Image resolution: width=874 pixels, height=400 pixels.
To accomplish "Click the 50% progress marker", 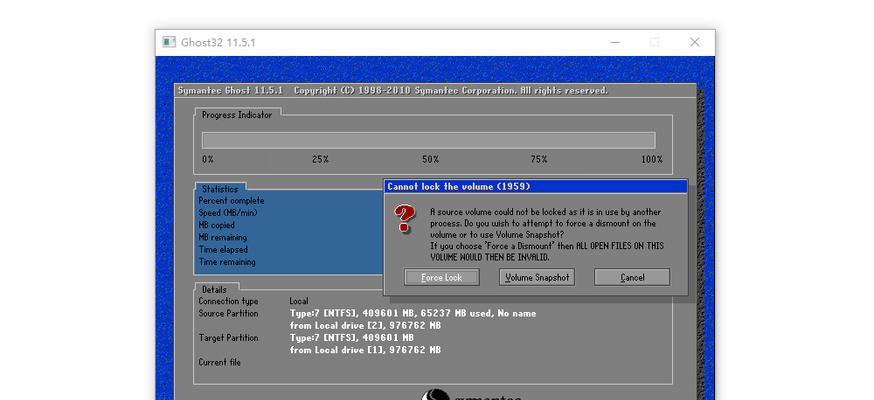I will 430,159.
